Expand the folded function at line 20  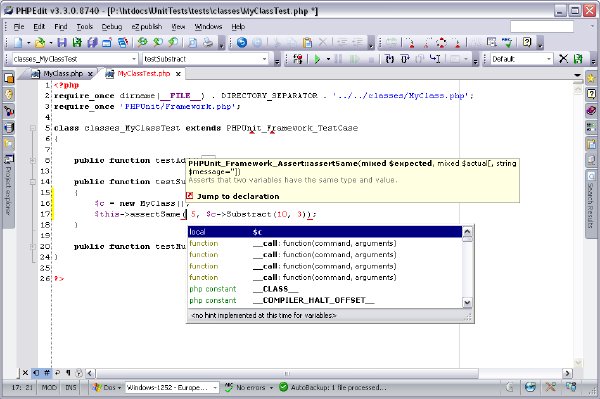point(33,246)
